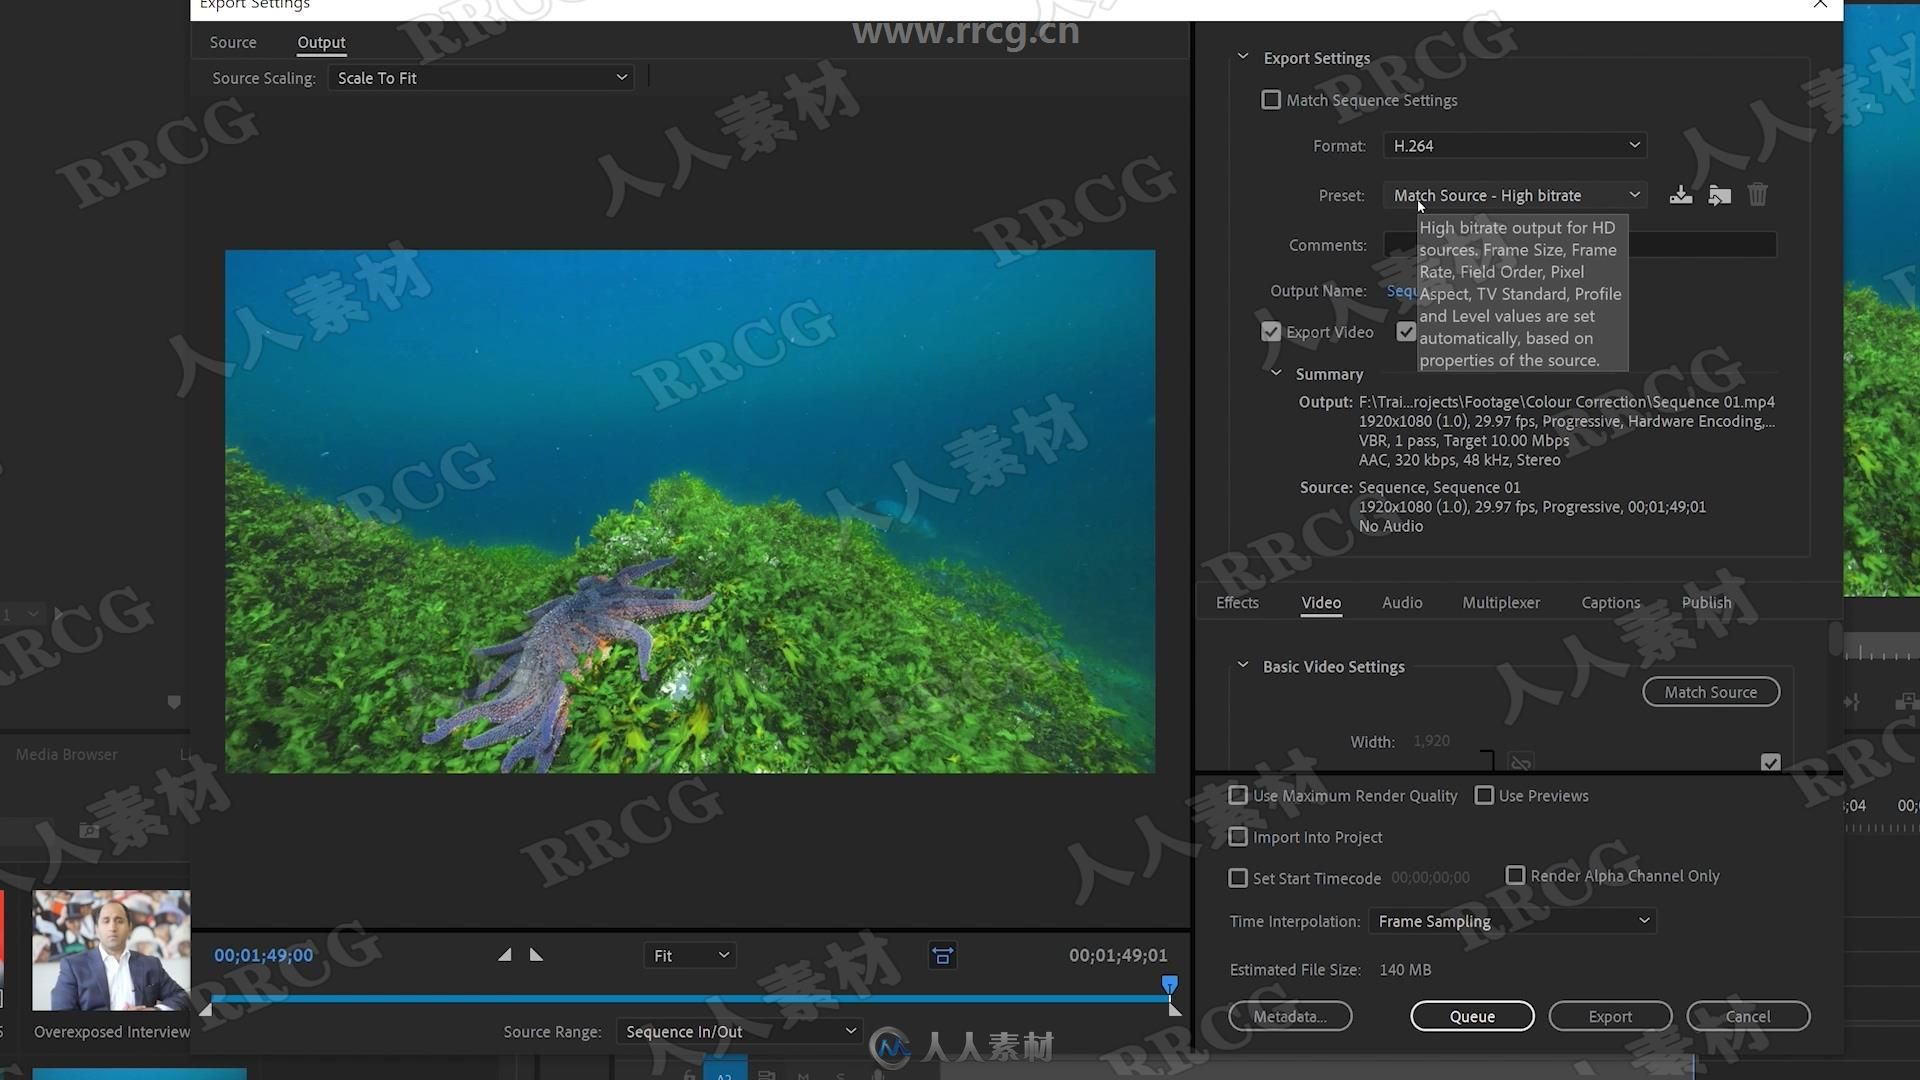Image resolution: width=1920 pixels, height=1080 pixels.
Task: Switch to the Audio tab
Action: tap(1402, 603)
